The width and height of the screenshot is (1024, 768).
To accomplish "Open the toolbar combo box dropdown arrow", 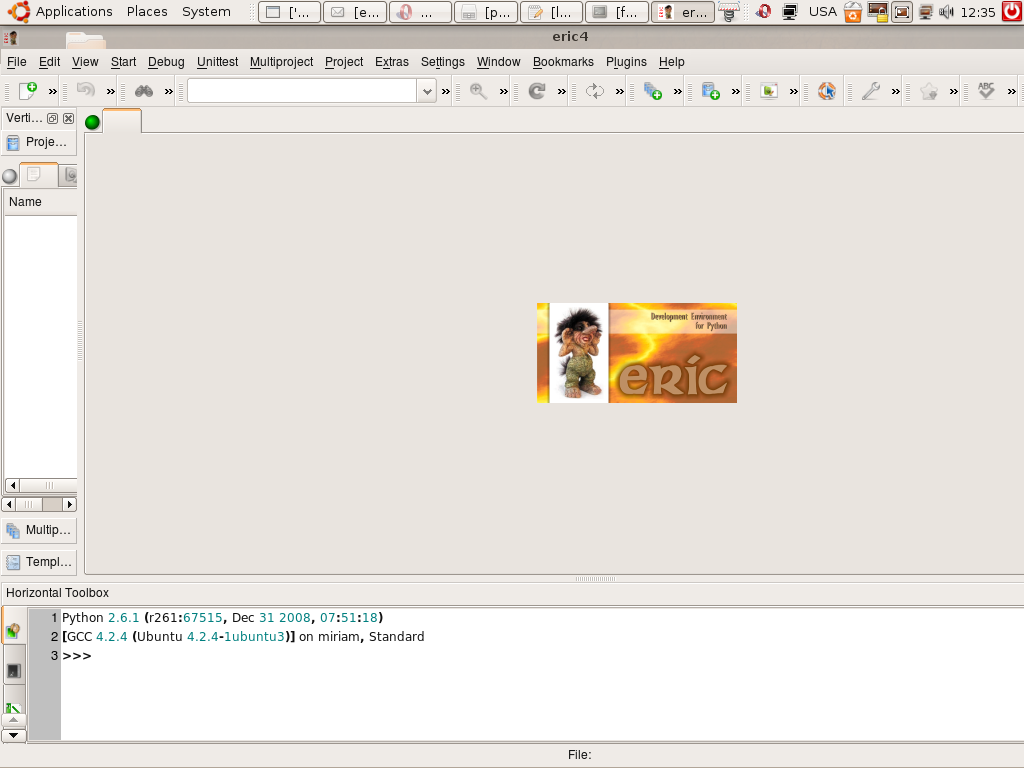I will pos(427,91).
